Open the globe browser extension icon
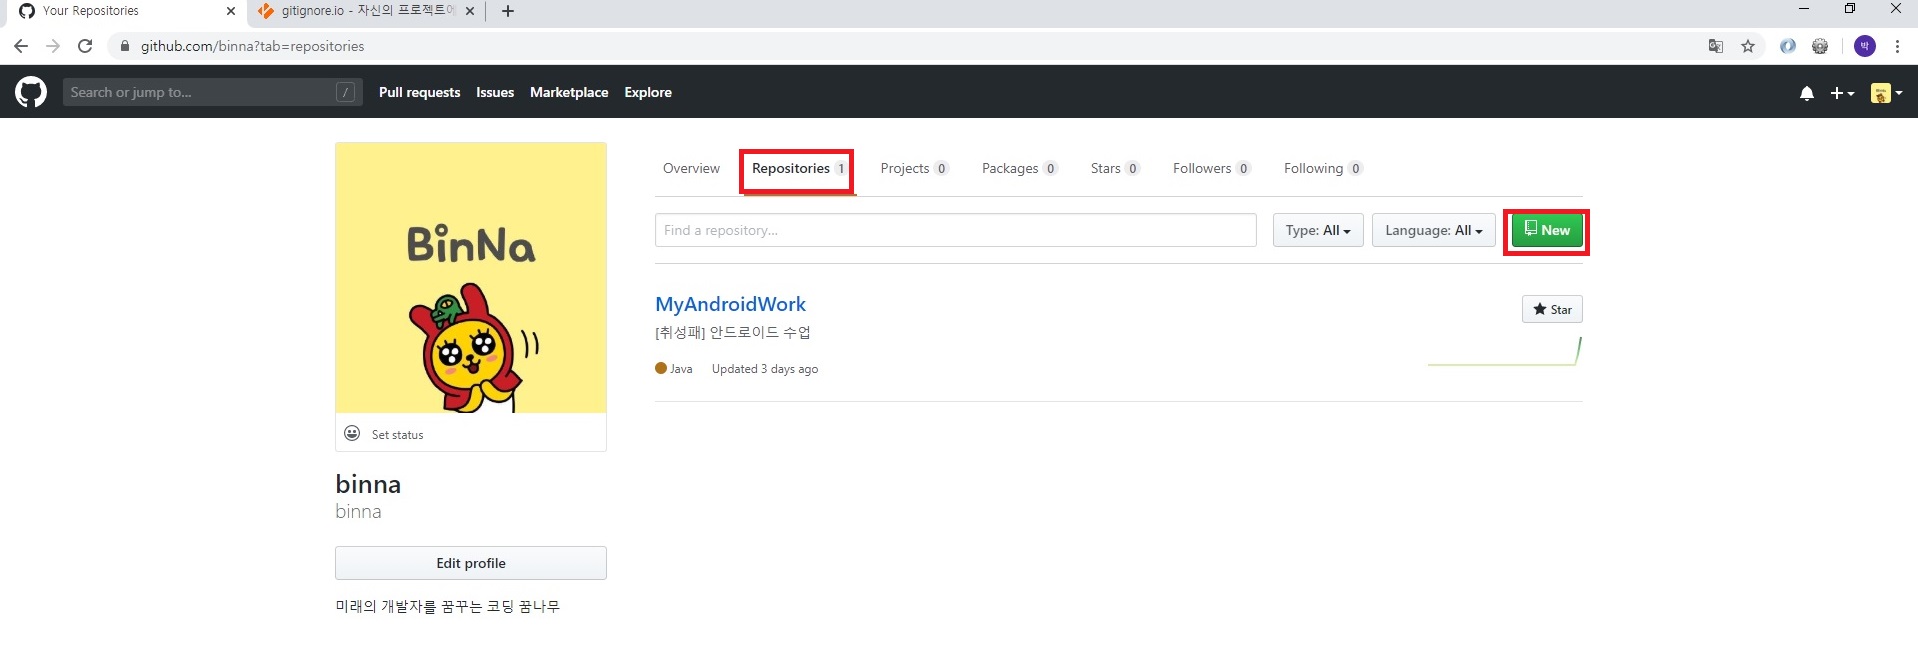Screen dimensions: 1918x658 [1820, 46]
